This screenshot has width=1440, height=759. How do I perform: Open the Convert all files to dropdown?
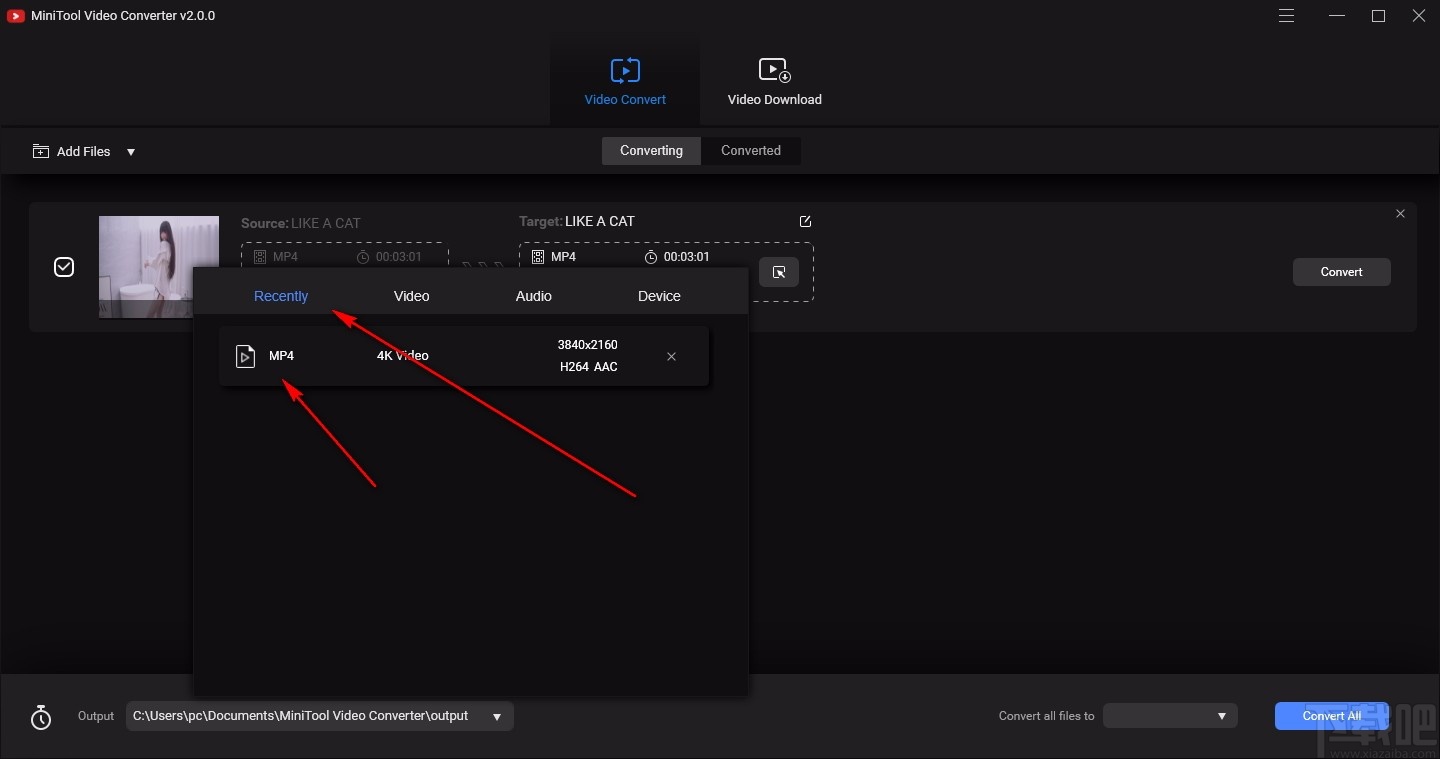[x=1170, y=716]
